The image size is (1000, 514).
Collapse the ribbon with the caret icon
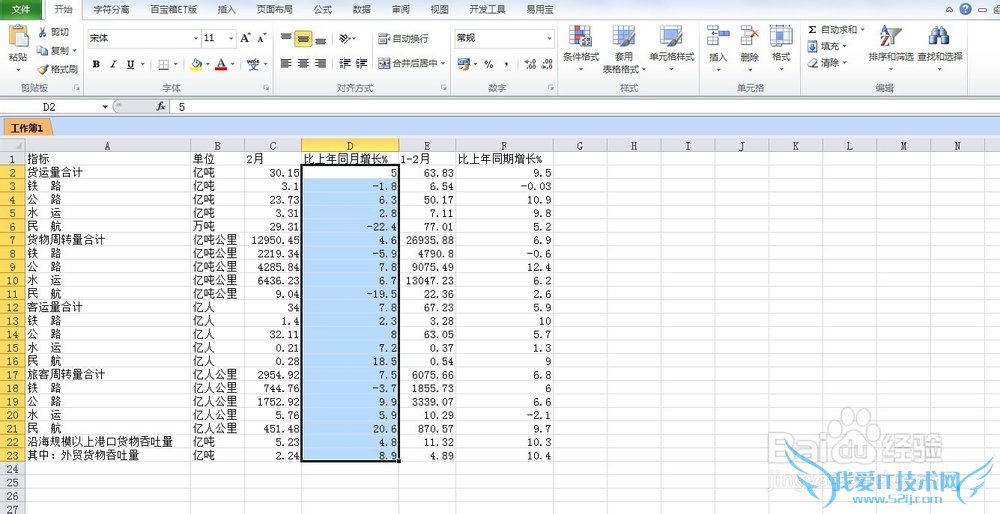click(950, 10)
